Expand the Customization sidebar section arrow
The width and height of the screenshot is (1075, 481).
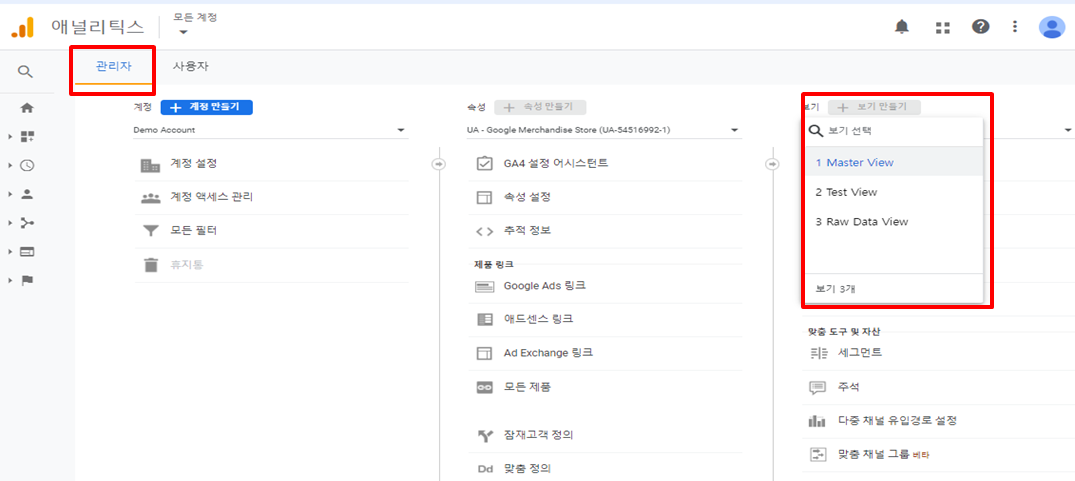click(10, 137)
